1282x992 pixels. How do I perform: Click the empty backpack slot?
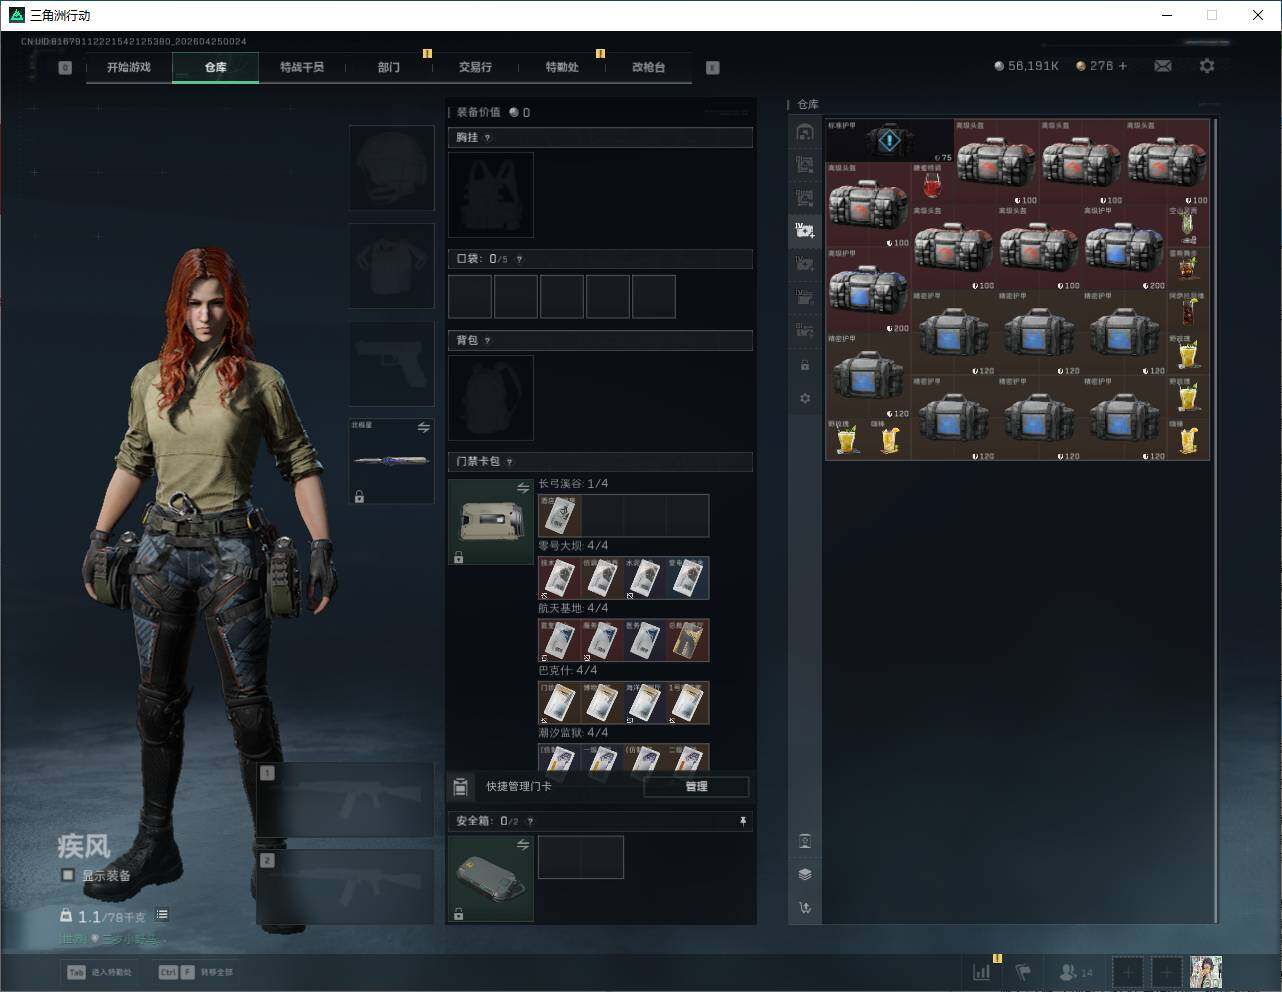coord(491,398)
